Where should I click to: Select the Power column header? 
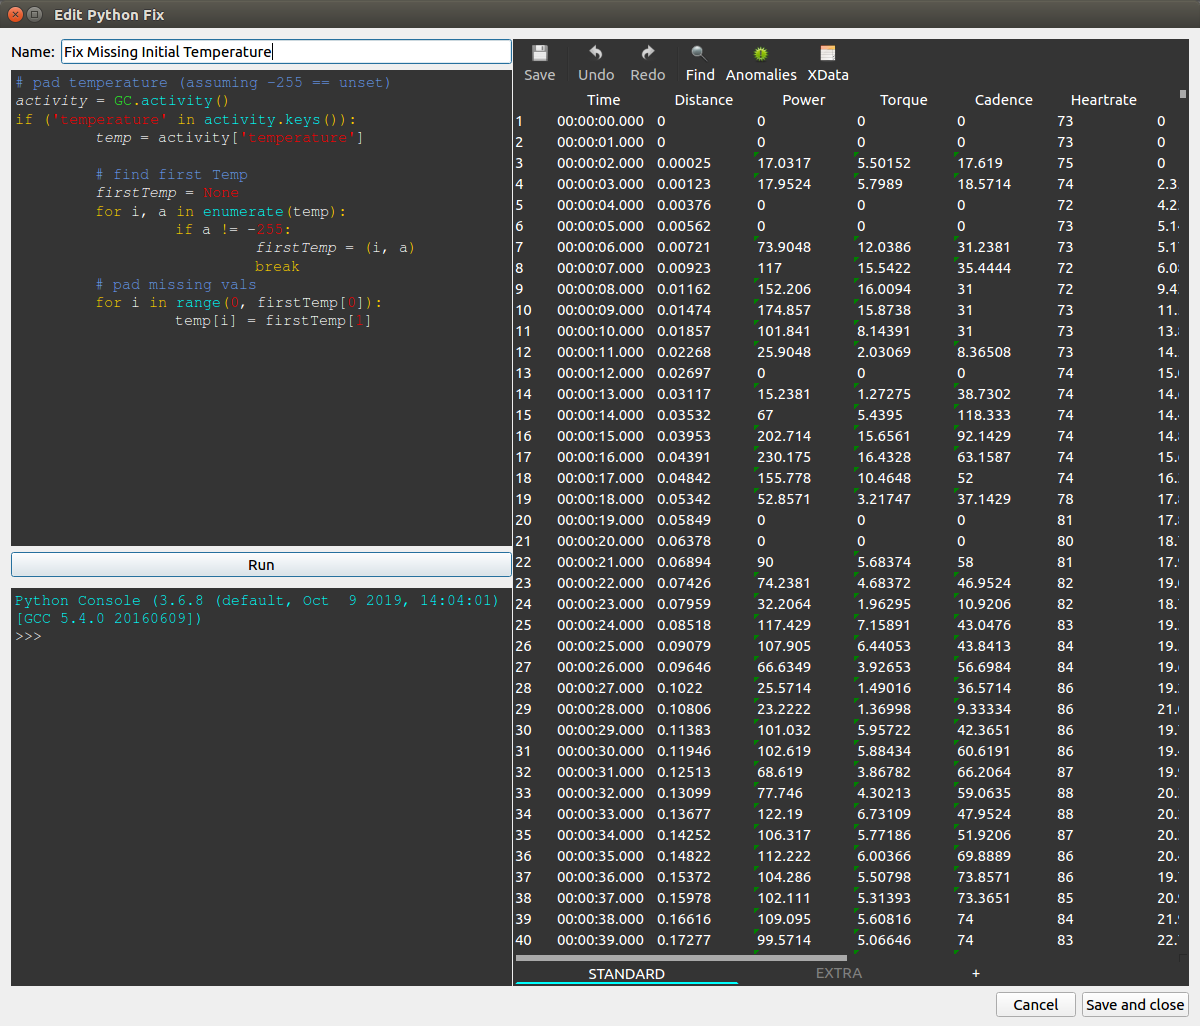(804, 100)
